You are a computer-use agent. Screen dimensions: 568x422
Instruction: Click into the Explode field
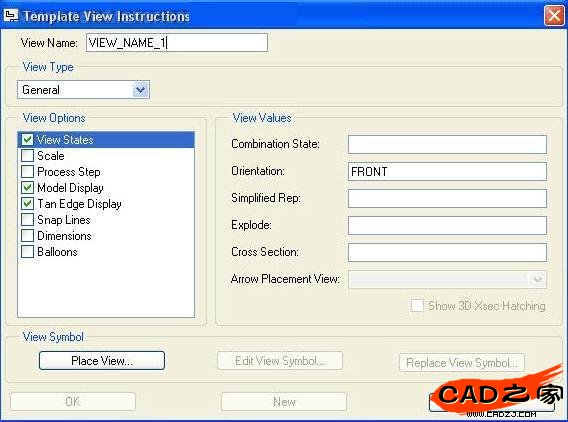tap(447, 225)
